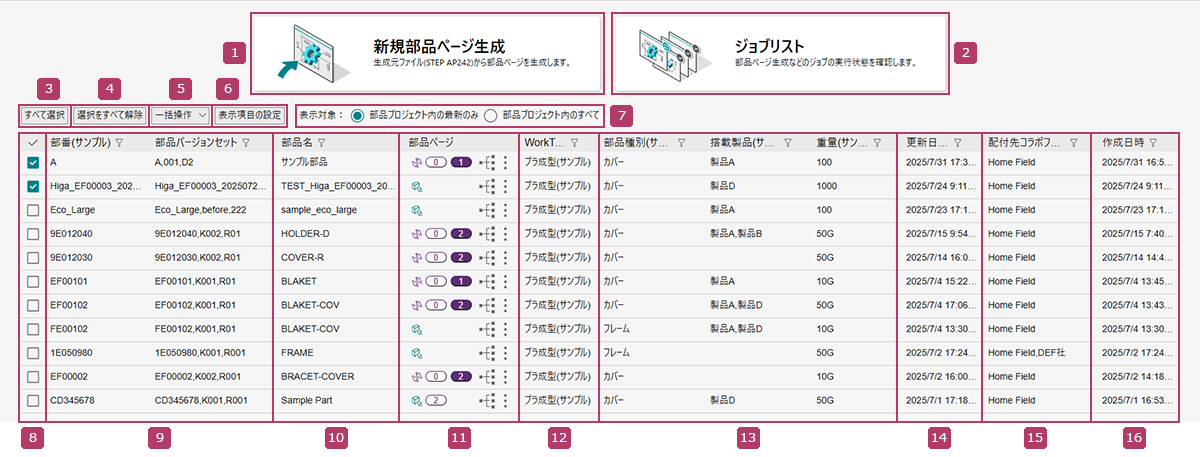
Task: Open the tree structure icon for HOLDER-D
Action: pyautogui.click(x=489, y=234)
